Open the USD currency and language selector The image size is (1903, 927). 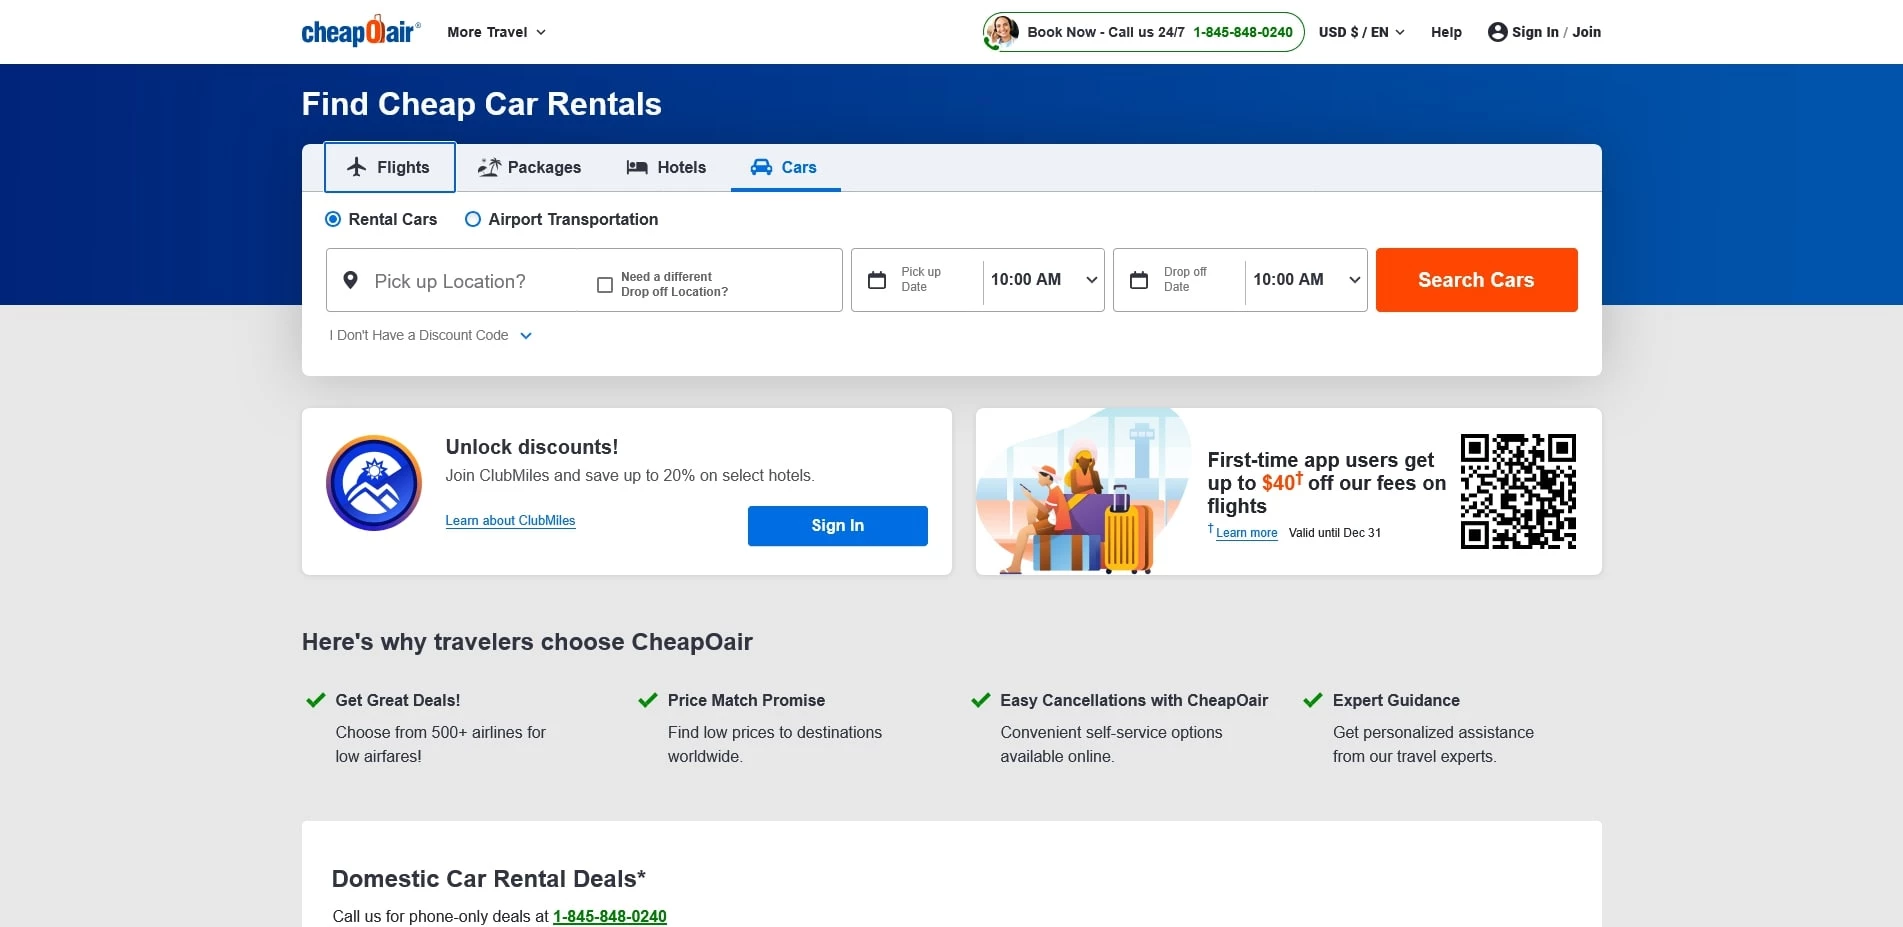[1361, 32]
